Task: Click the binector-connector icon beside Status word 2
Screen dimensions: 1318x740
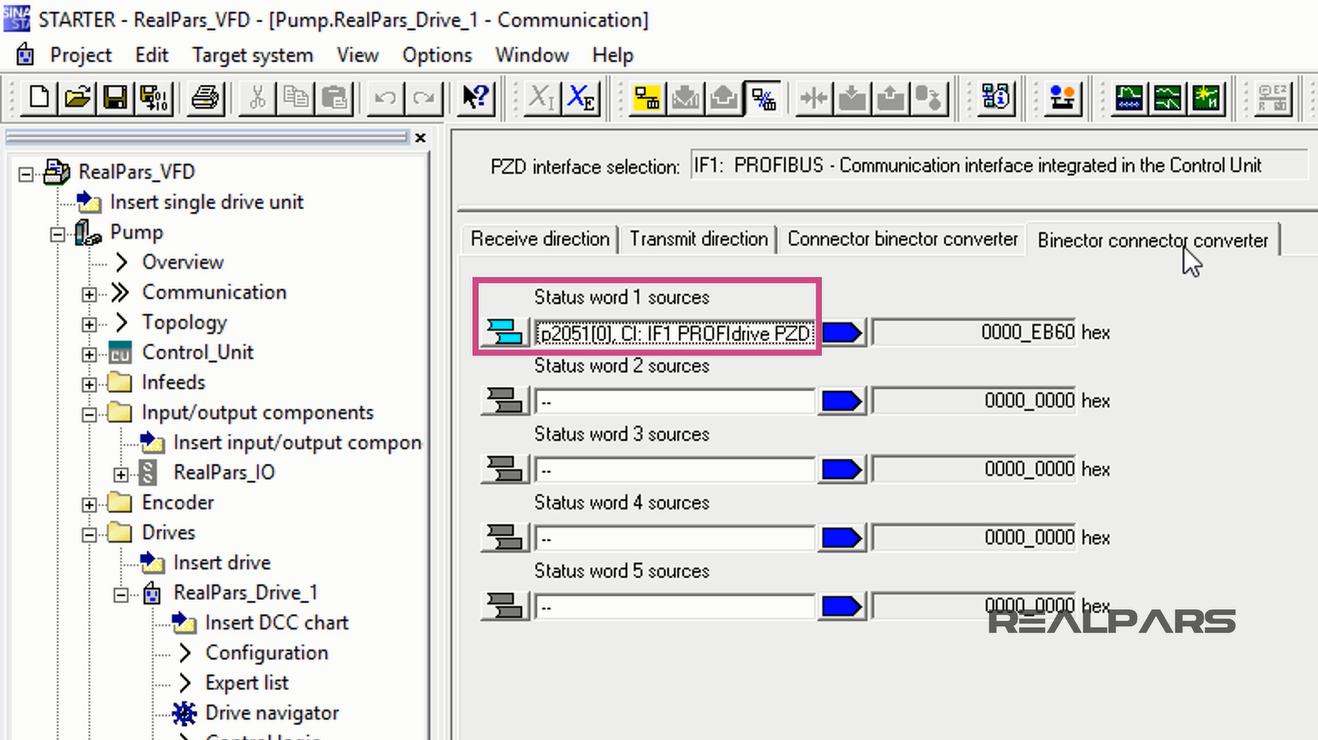Action: [503, 400]
